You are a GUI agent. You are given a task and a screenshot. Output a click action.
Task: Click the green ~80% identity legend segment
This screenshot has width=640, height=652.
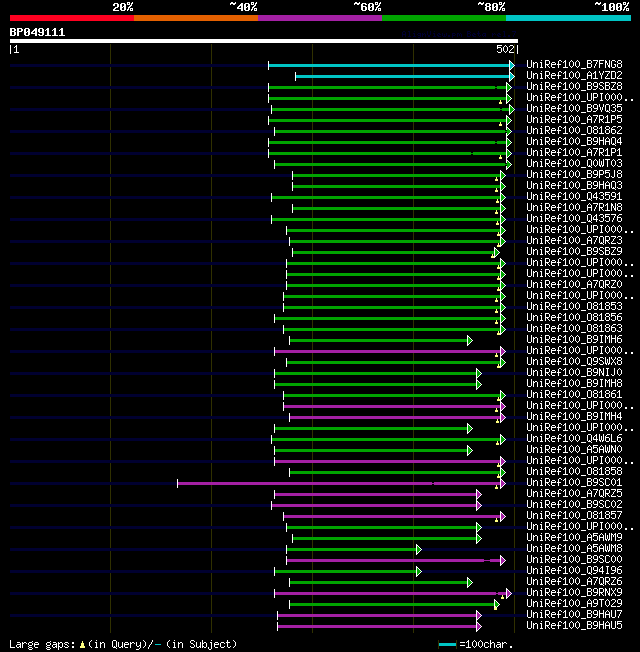tap(444, 18)
